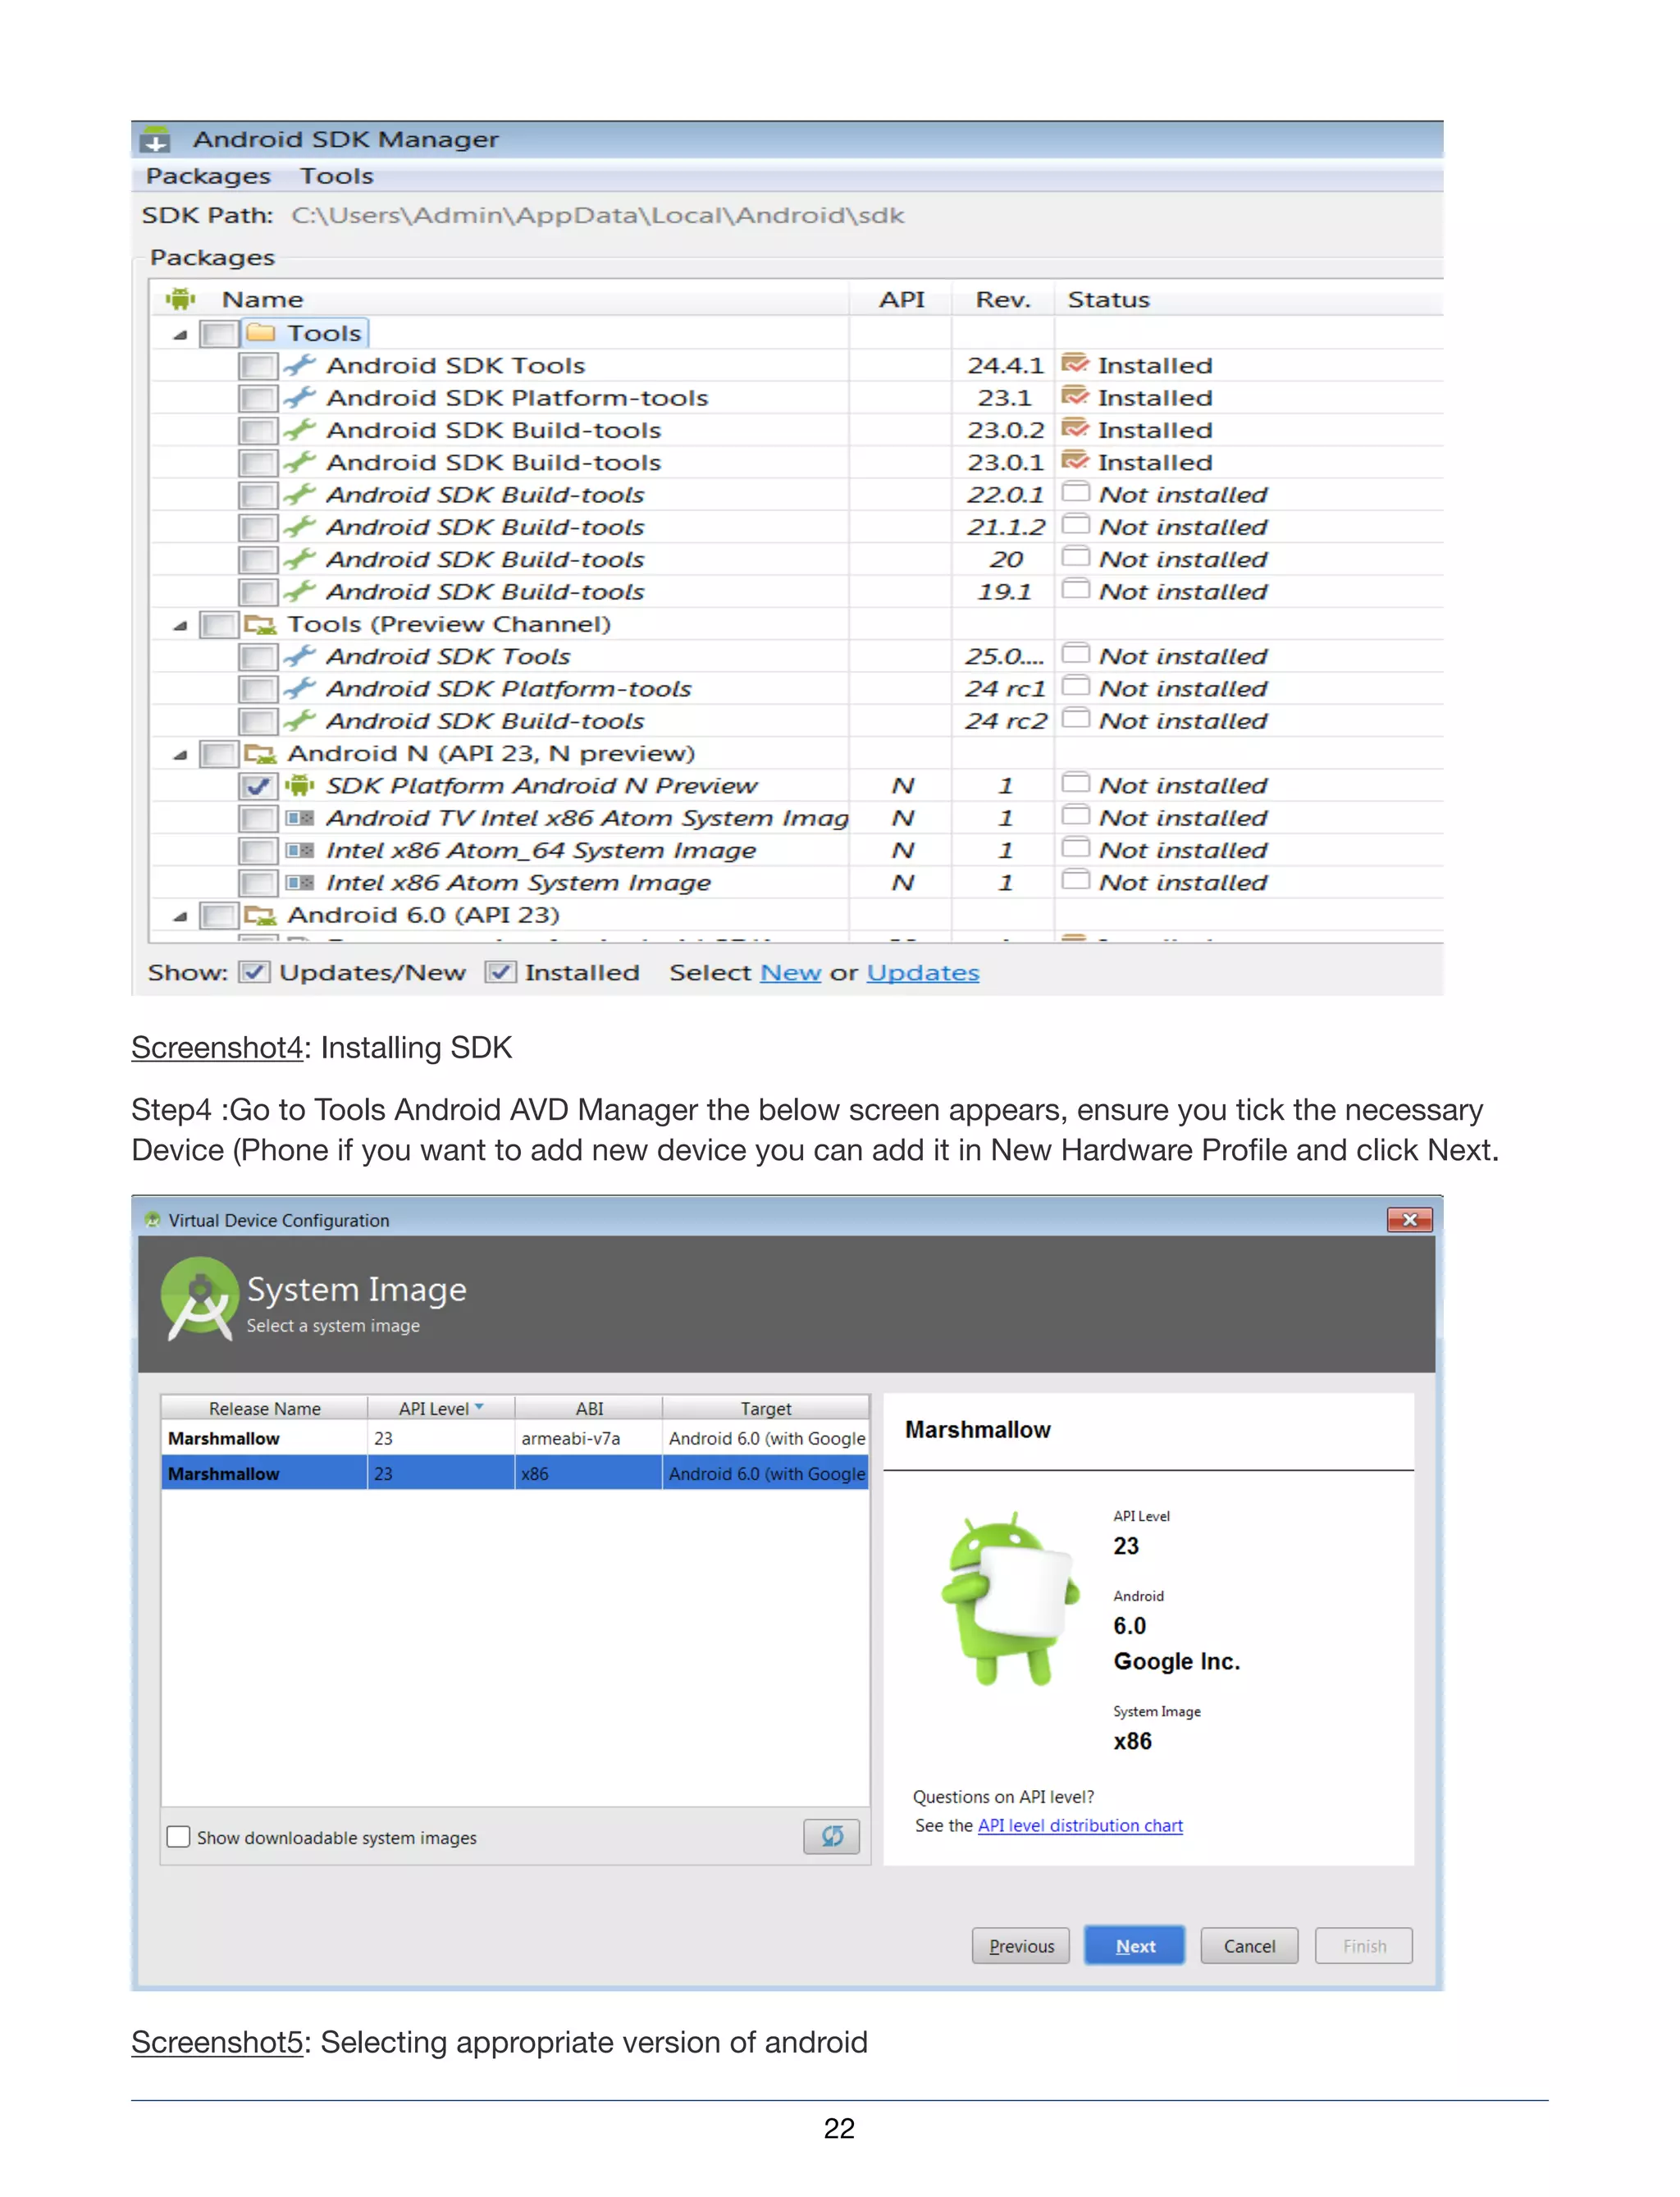Viewport: 1680px width, 2197px height.
Task: Uncheck SDK Platform Android N Preview checkbox
Action: [258, 786]
